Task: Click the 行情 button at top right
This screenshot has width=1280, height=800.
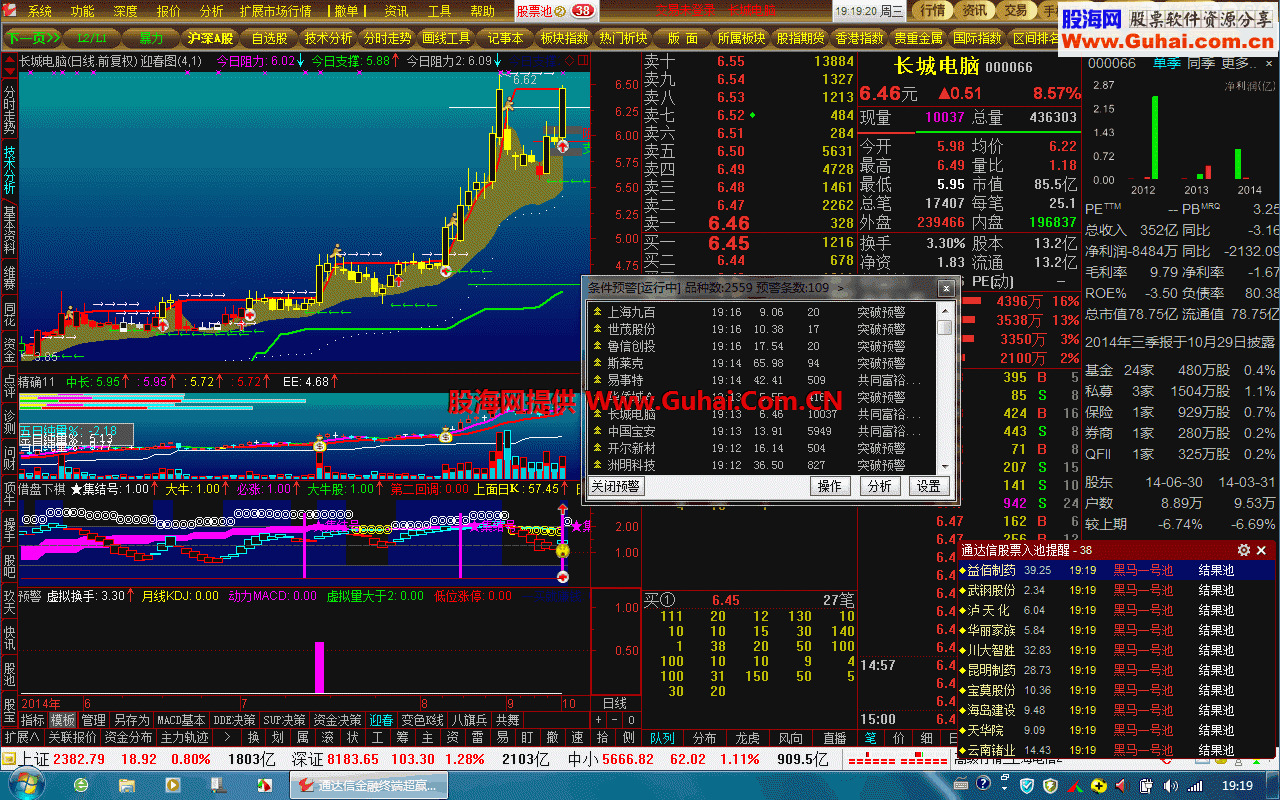Action: [932, 10]
